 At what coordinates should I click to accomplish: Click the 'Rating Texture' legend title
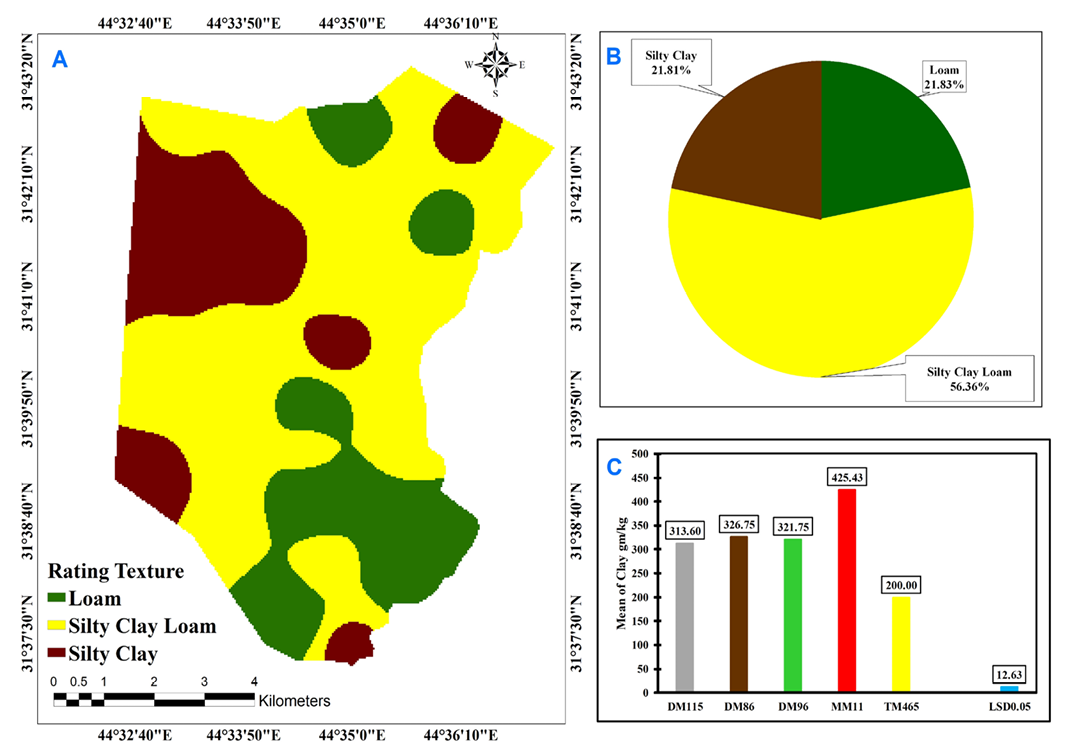click(x=116, y=571)
